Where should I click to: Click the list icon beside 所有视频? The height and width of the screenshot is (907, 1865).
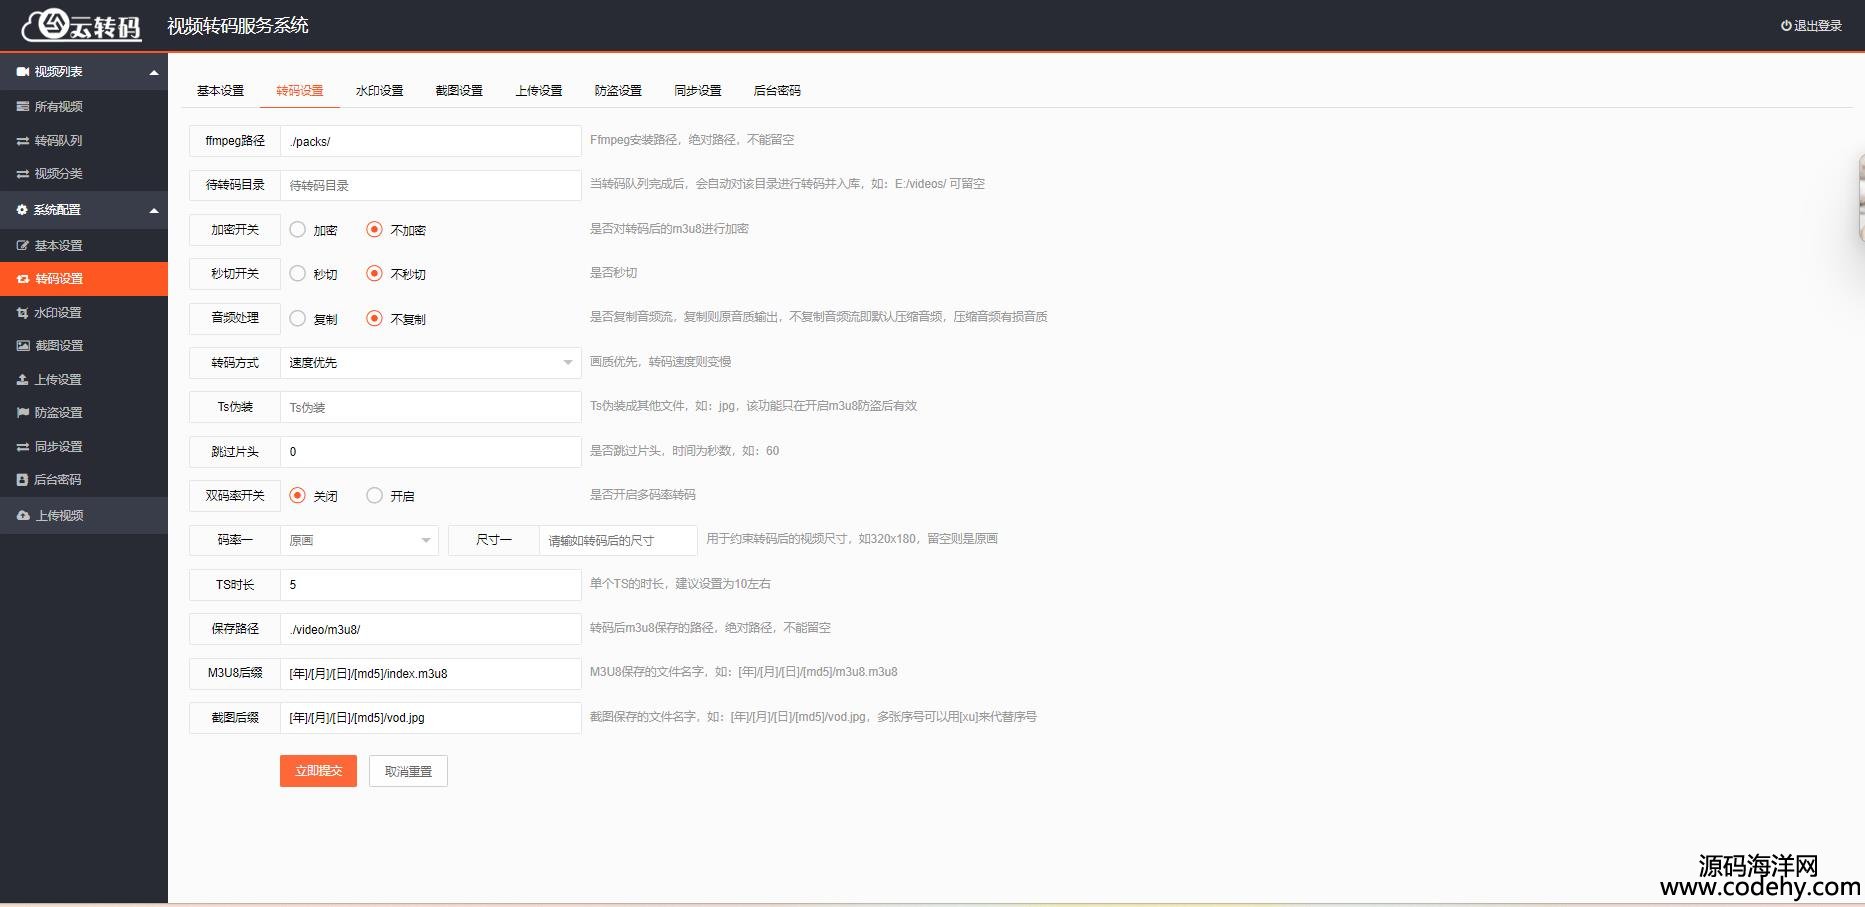point(22,107)
